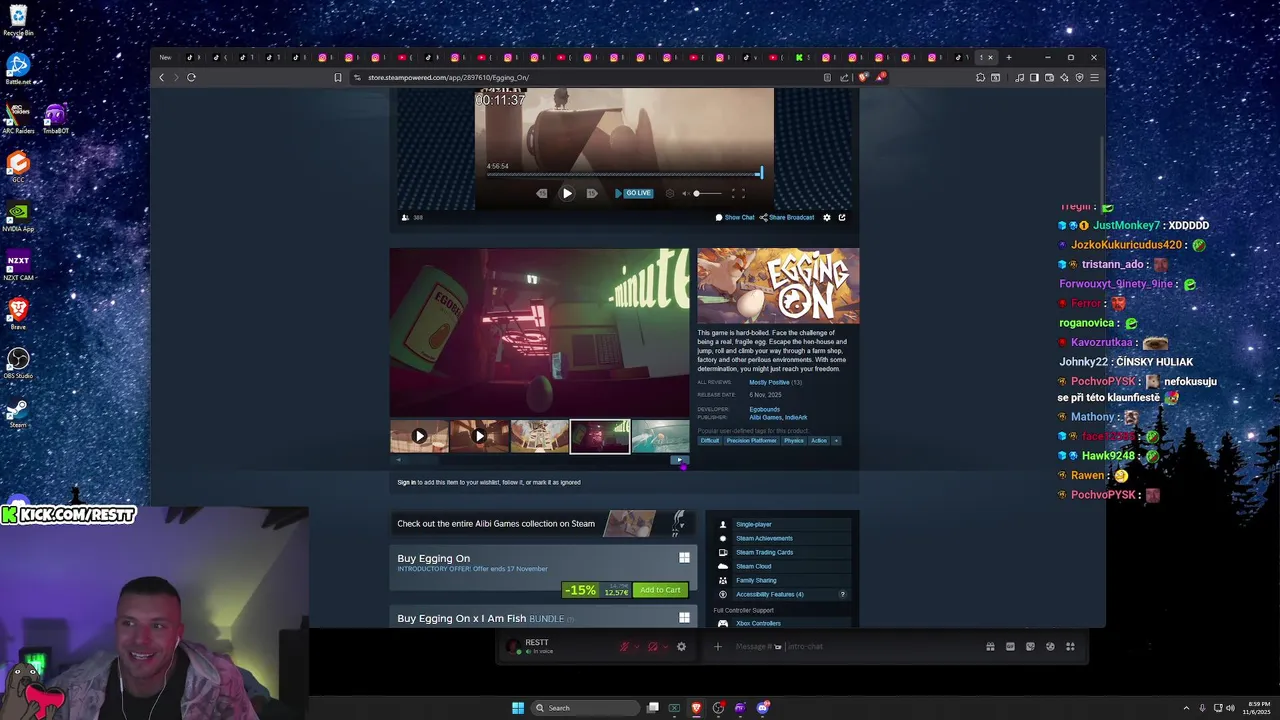Image resolution: width=1280 pixels, height=720 pixels.
Task: Toggle Discord microphone mute button
Action: point(624,647)
